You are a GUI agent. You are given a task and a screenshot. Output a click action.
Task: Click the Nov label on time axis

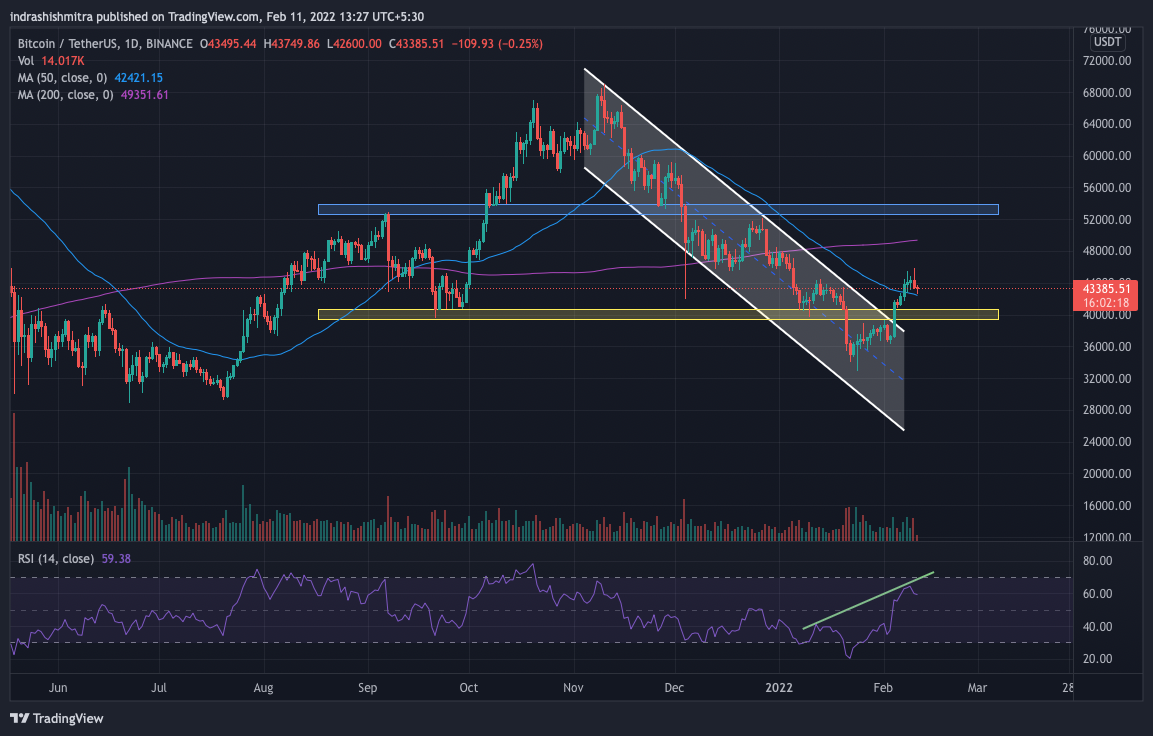tap(574, 688)
